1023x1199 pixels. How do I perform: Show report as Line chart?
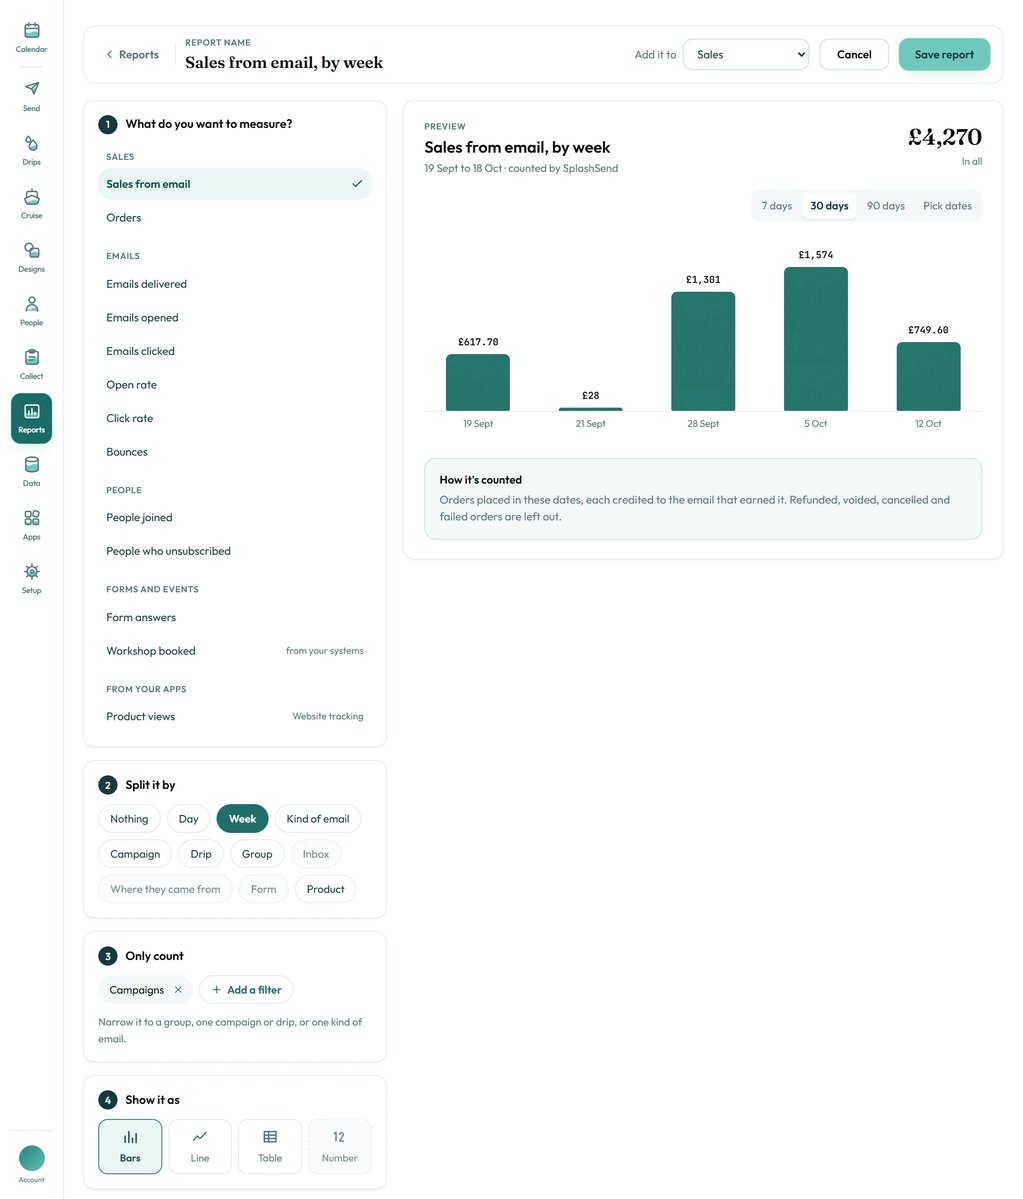point(200,1146)
